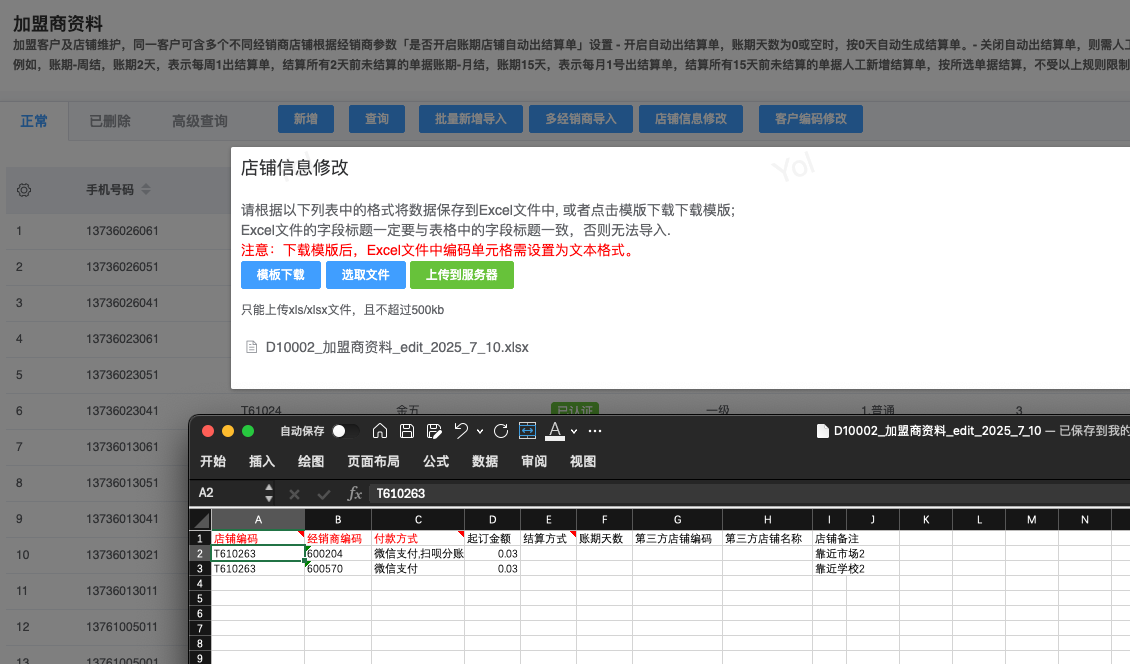Screen dimensions: 1130x664
Task: Click the Name Box stepper arrows
Action: click(269, 493)
